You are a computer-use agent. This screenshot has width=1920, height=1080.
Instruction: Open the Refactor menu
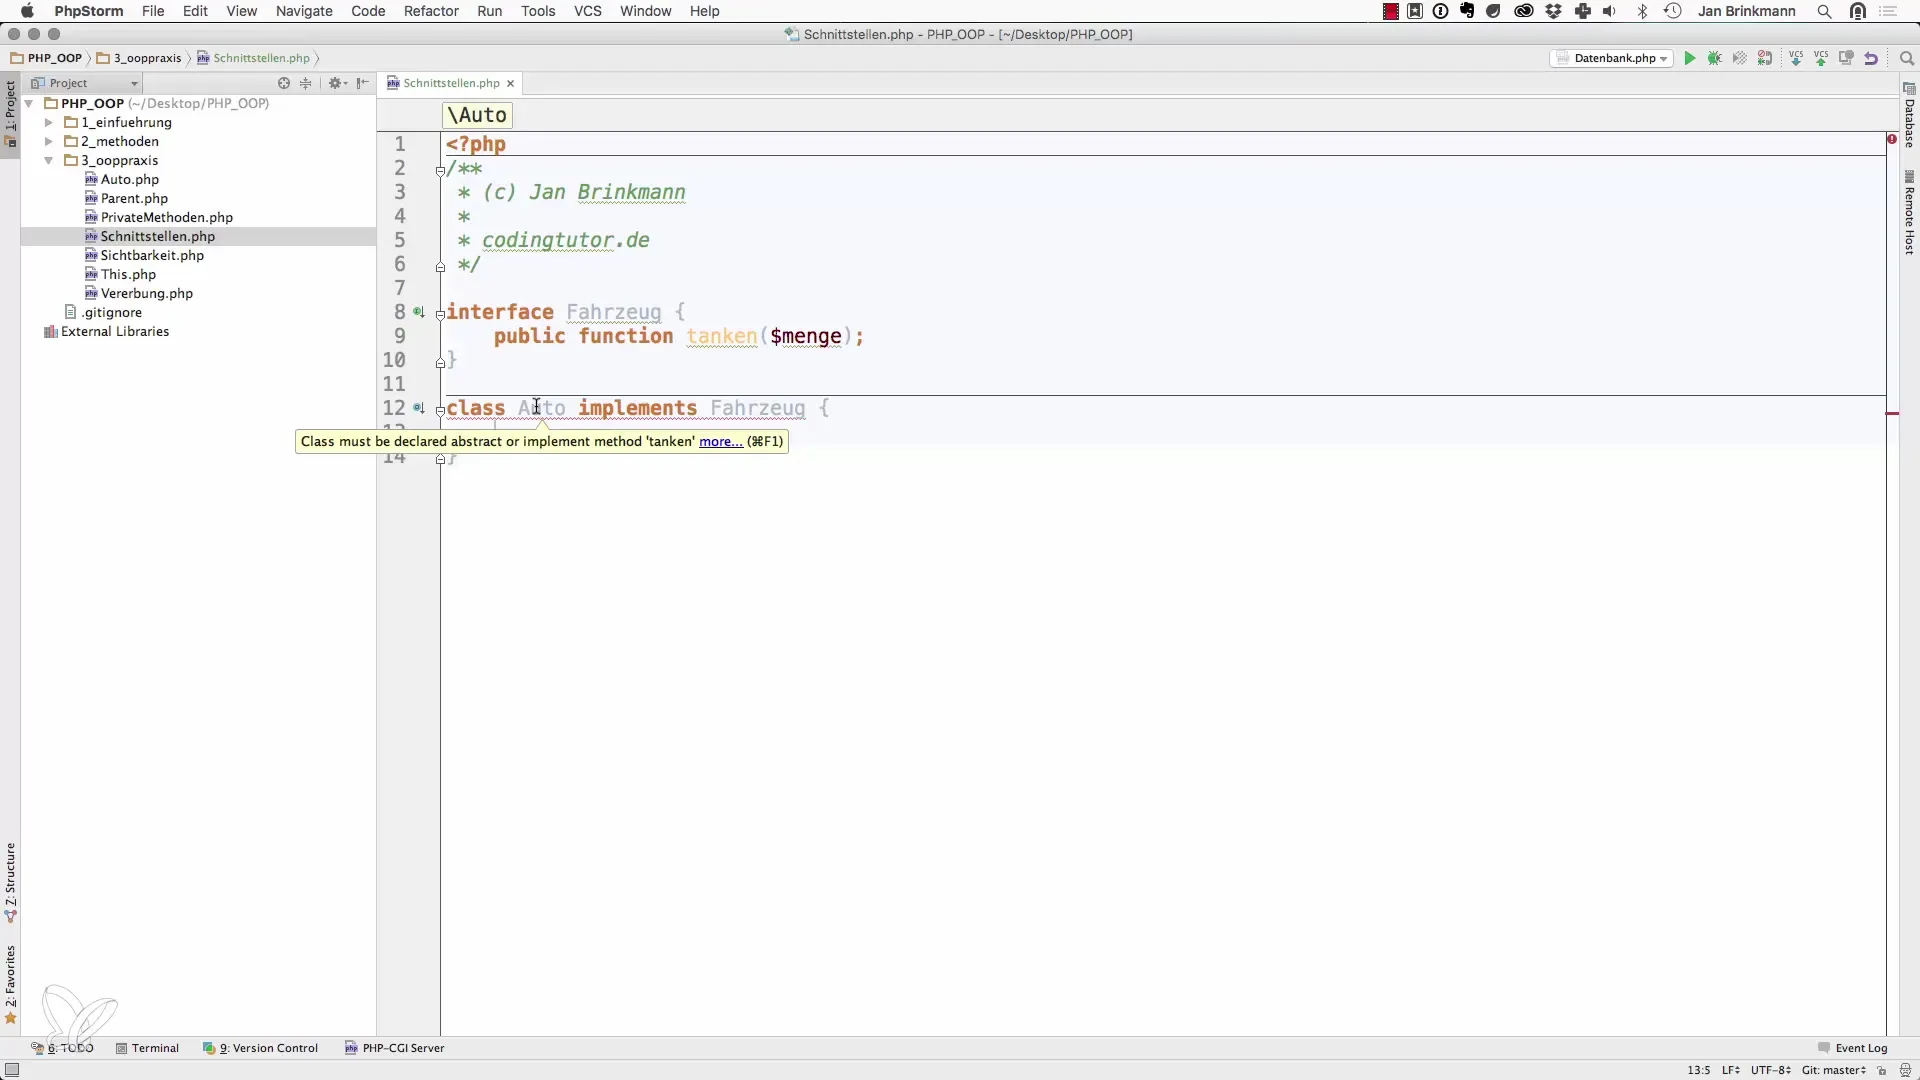431,11
